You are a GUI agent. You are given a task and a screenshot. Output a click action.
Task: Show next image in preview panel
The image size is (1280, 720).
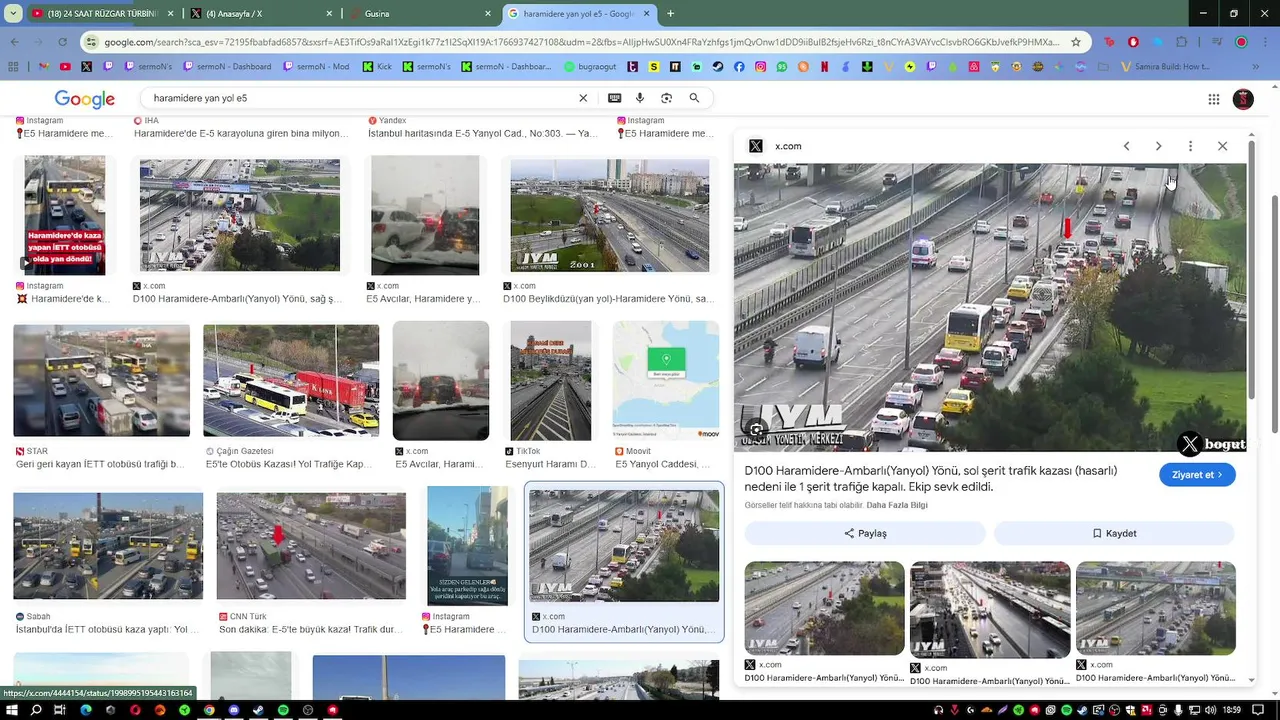click(x=1158, y=146)
